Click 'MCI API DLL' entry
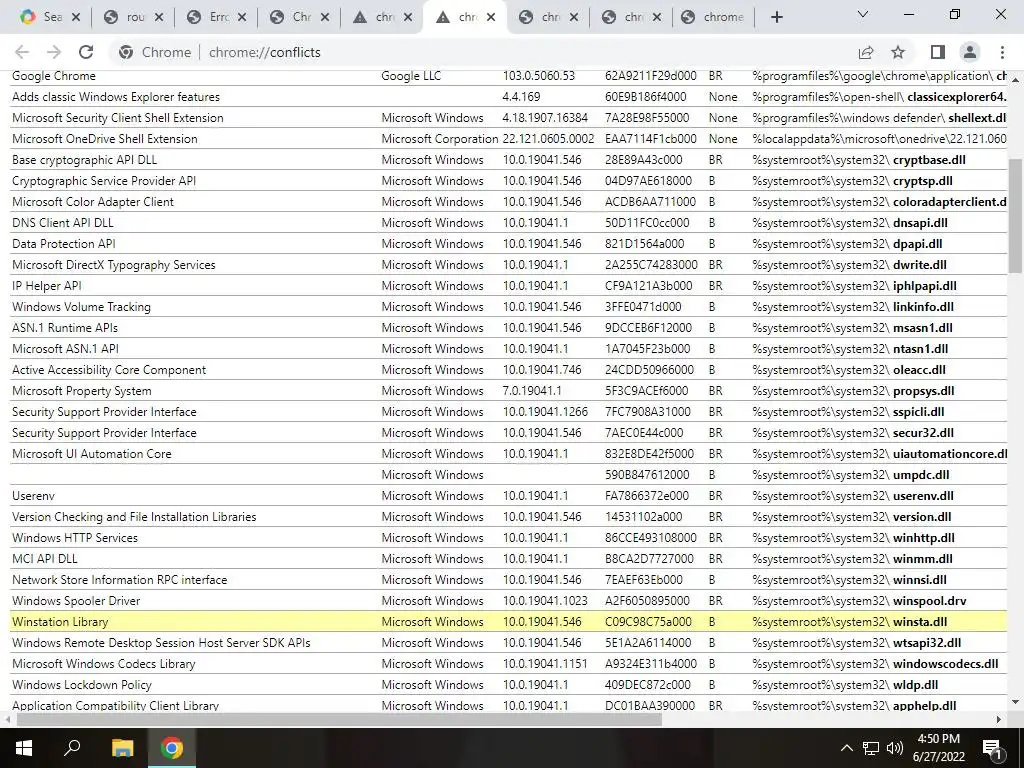Image resolution: width=1024 pixels, height=768 pixels. [x=44, y=558]
